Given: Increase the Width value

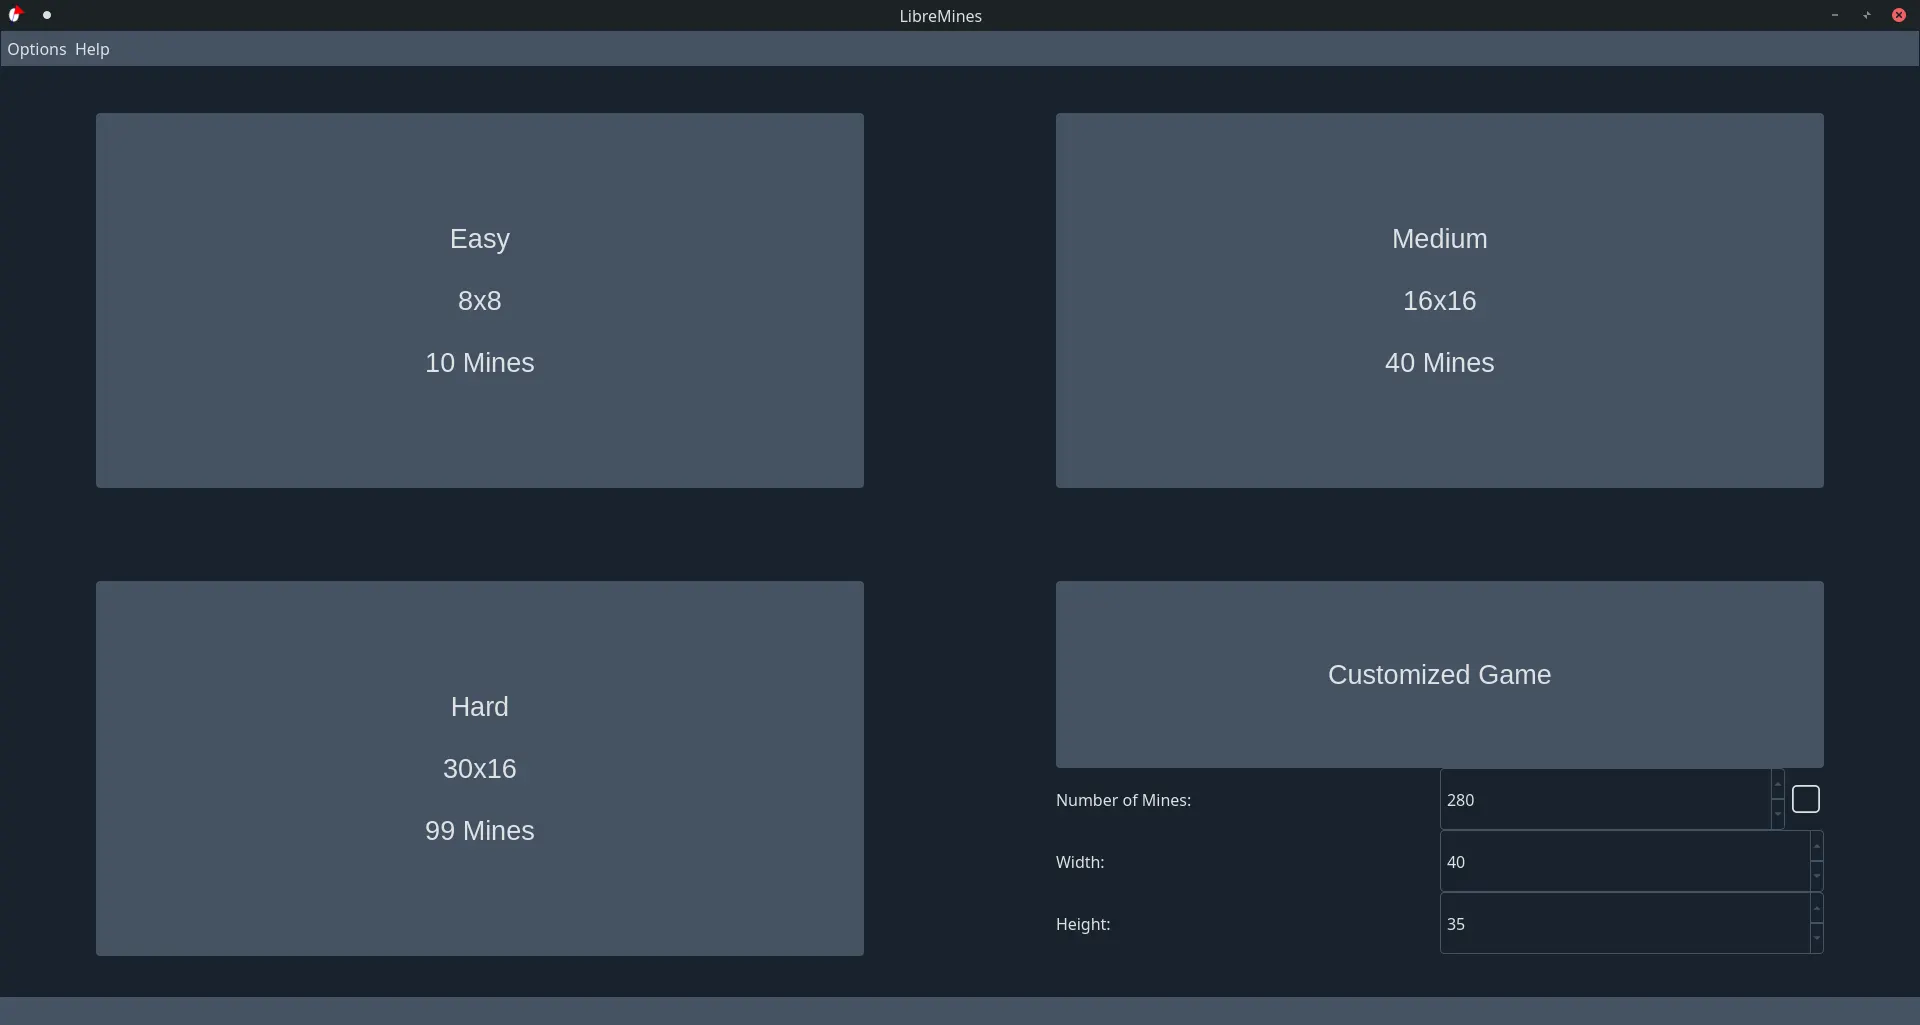Looking at the screenshot, I should [1817, 847].
